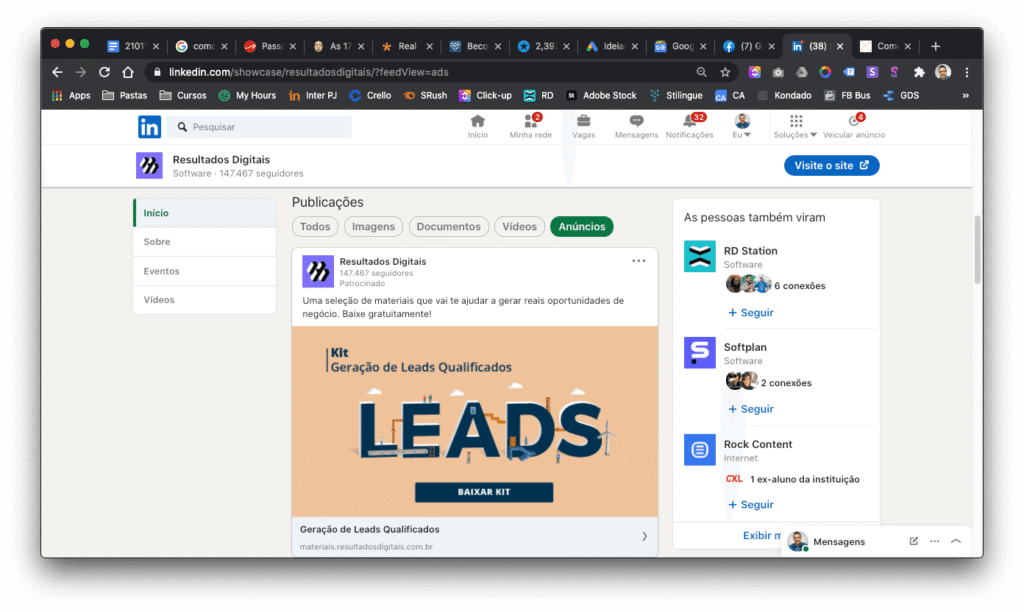
Task: Select Eventos in left sidebar
Action: (204, 271)
